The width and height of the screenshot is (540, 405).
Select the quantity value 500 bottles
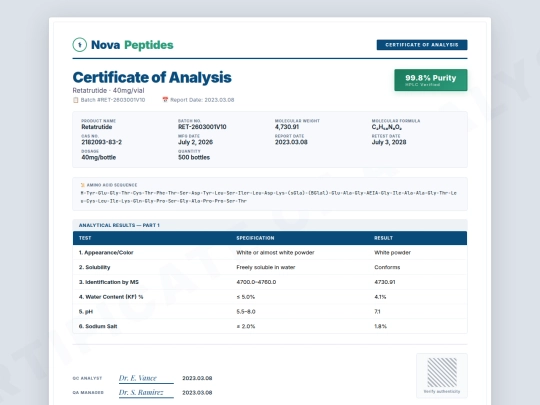(194, 157)
